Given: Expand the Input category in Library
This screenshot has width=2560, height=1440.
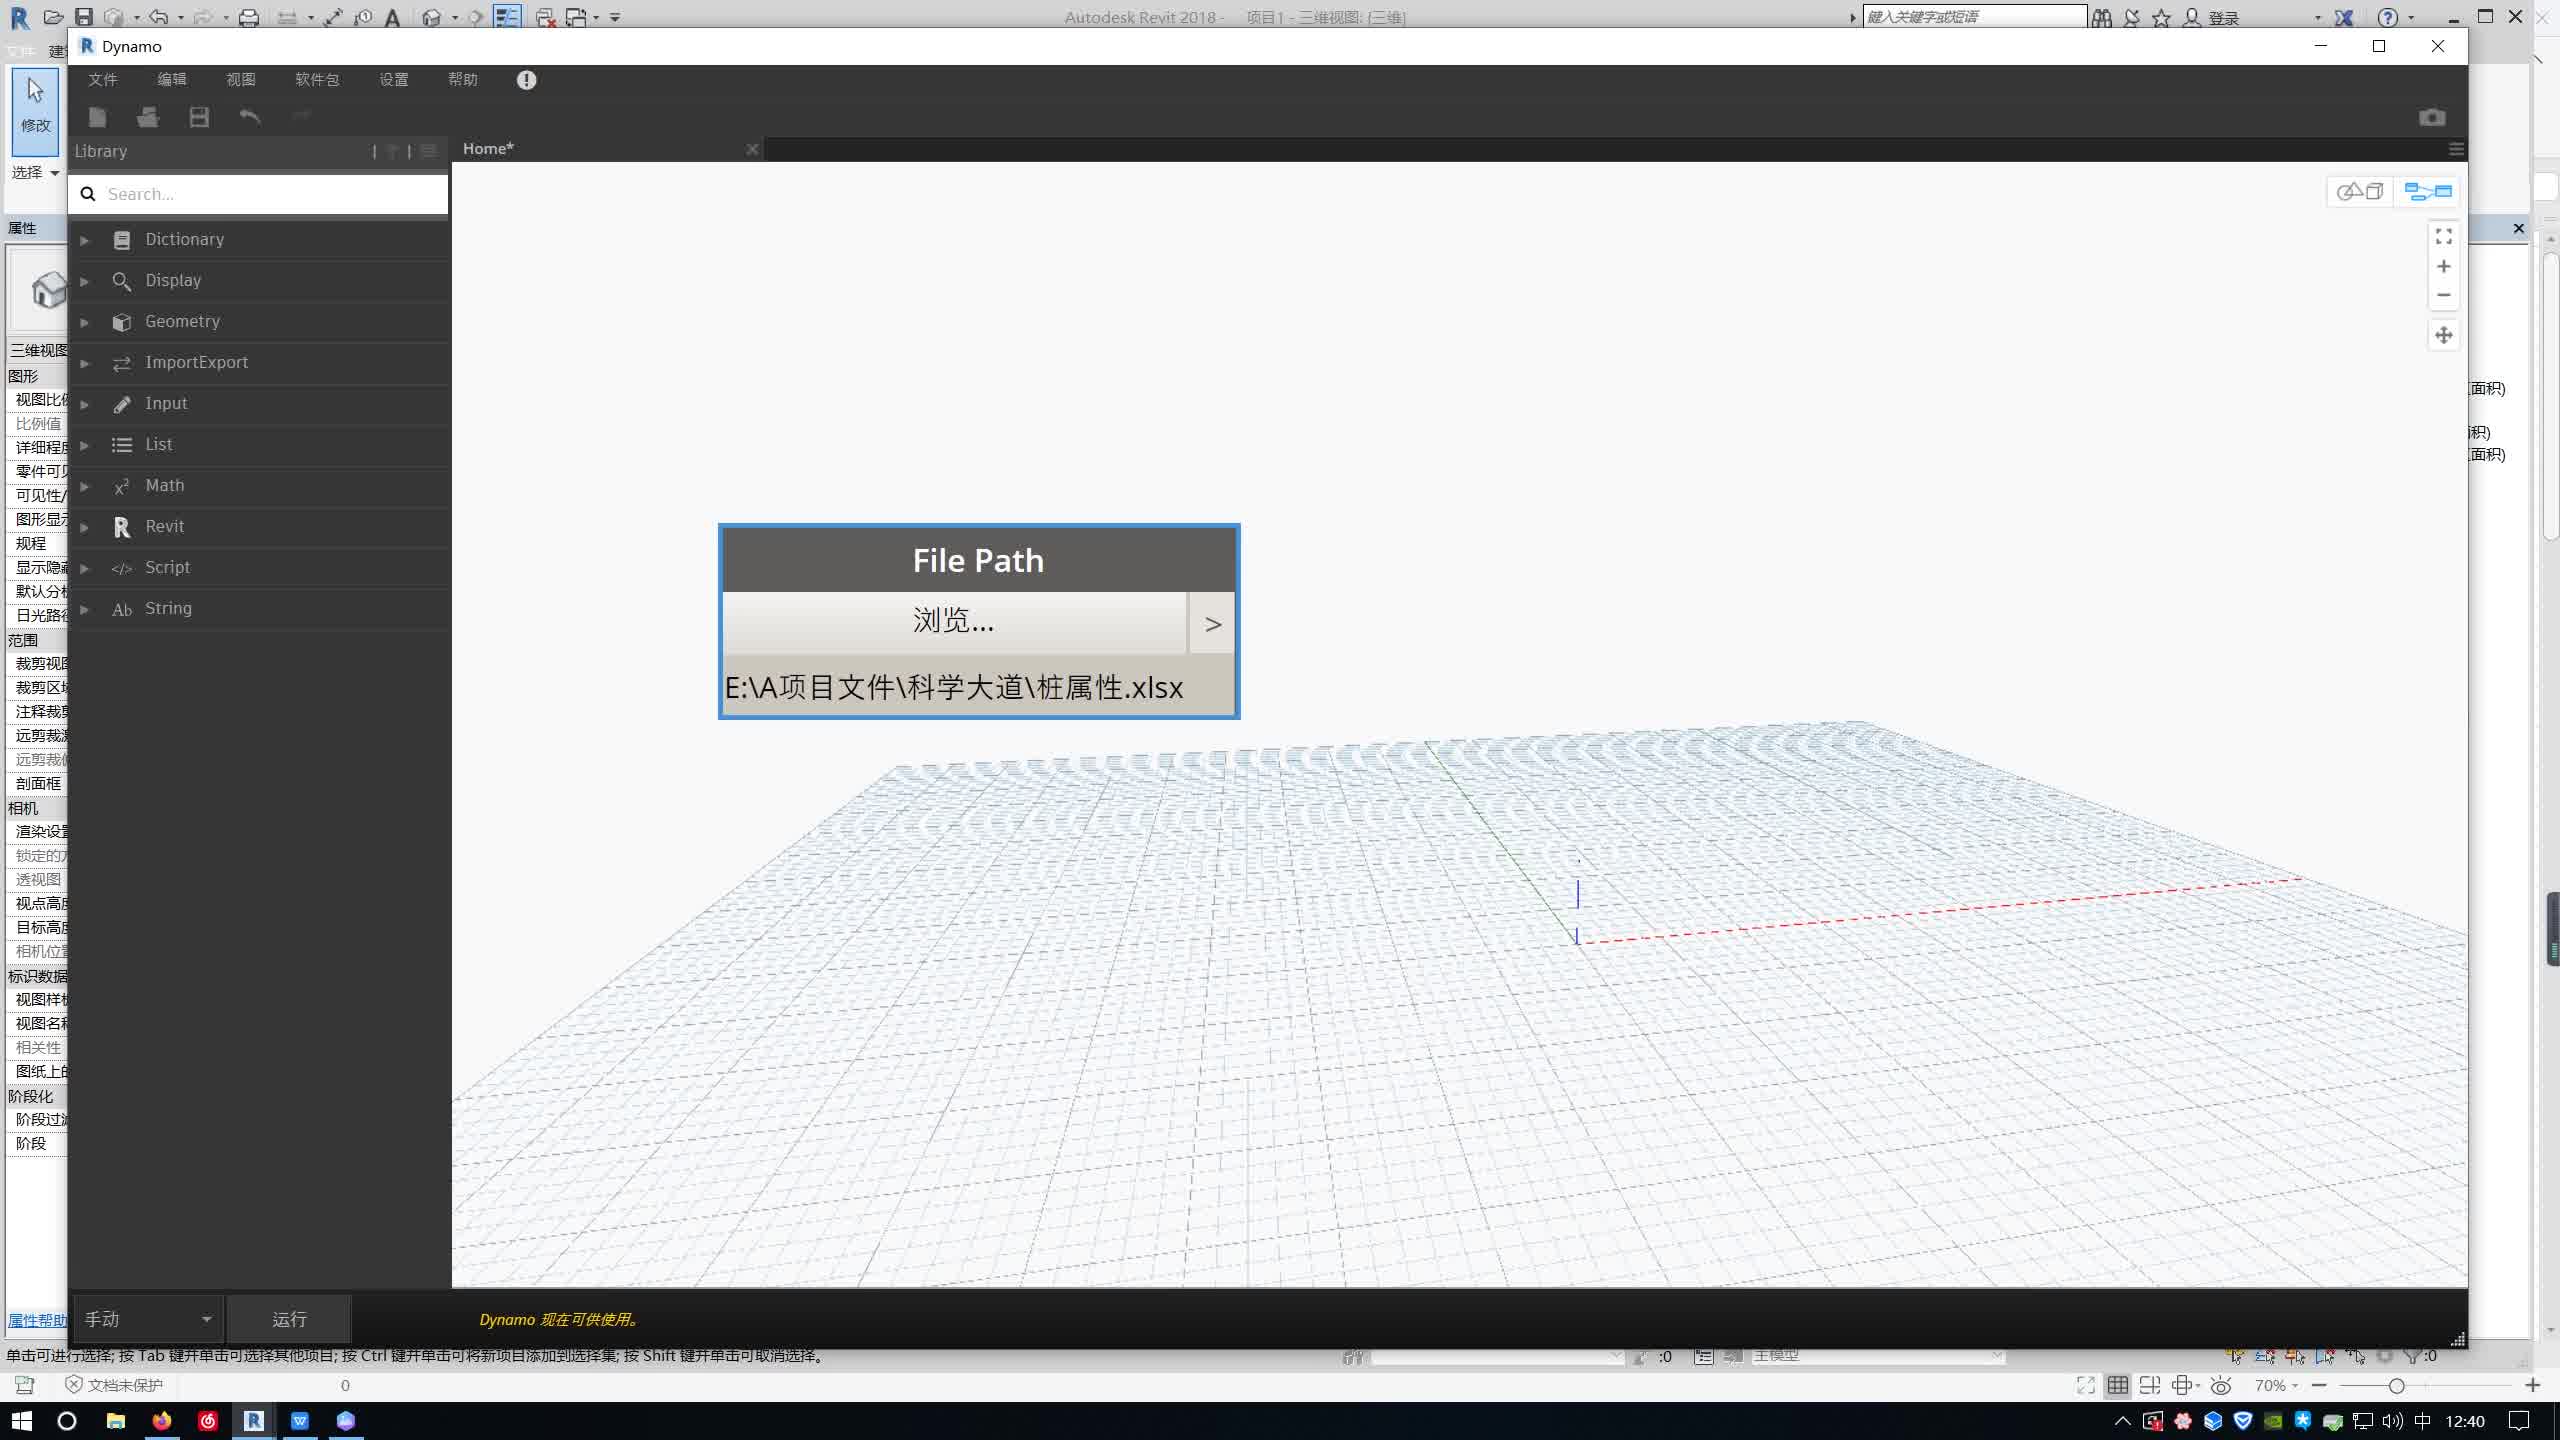Looking at the screenshot, I should (x=84, y=404).
